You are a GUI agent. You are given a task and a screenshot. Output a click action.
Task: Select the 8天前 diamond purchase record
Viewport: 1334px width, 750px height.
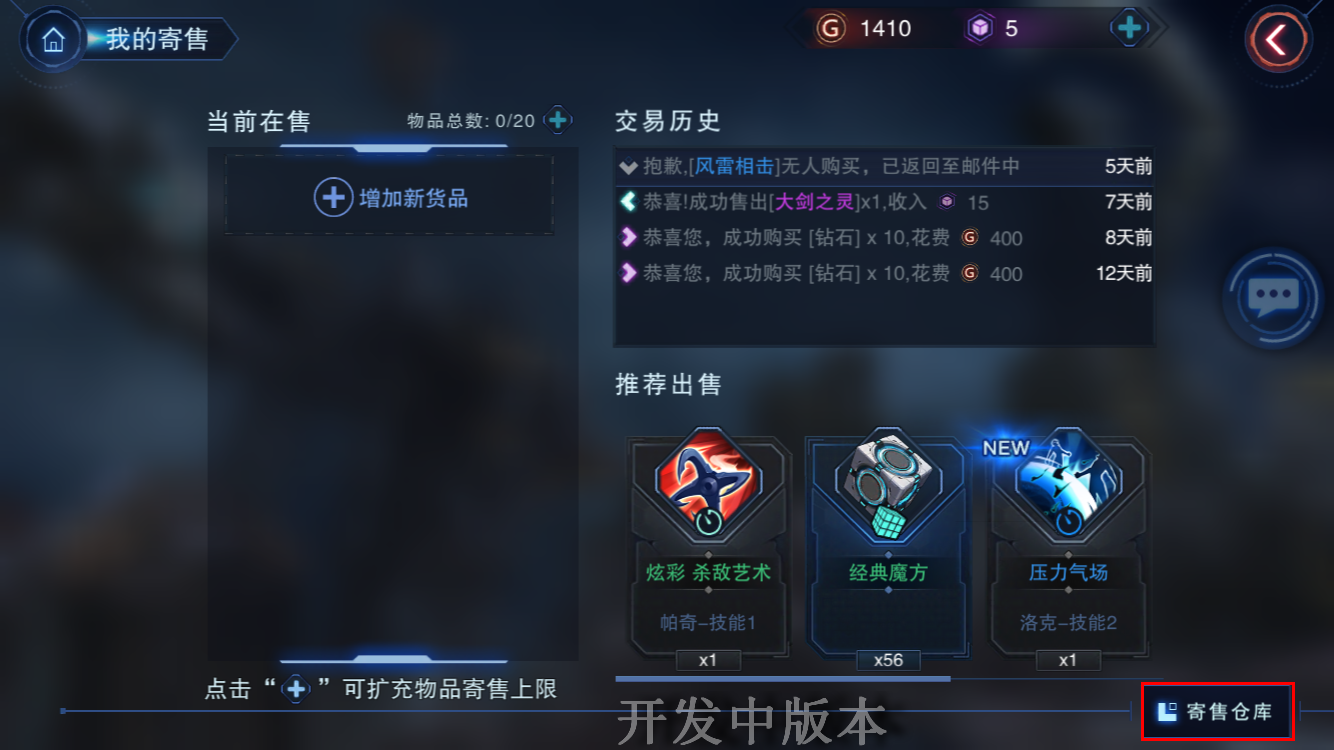pyautogui.click(x=885, y=238)
